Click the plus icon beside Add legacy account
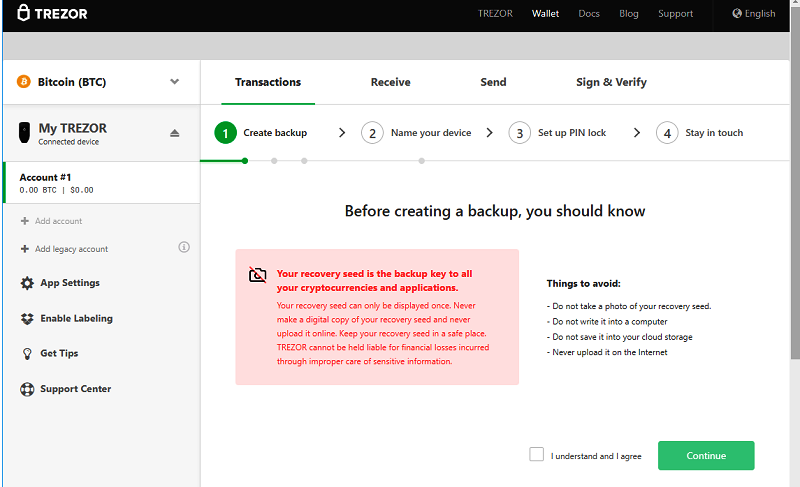 (x=24, y=249)
